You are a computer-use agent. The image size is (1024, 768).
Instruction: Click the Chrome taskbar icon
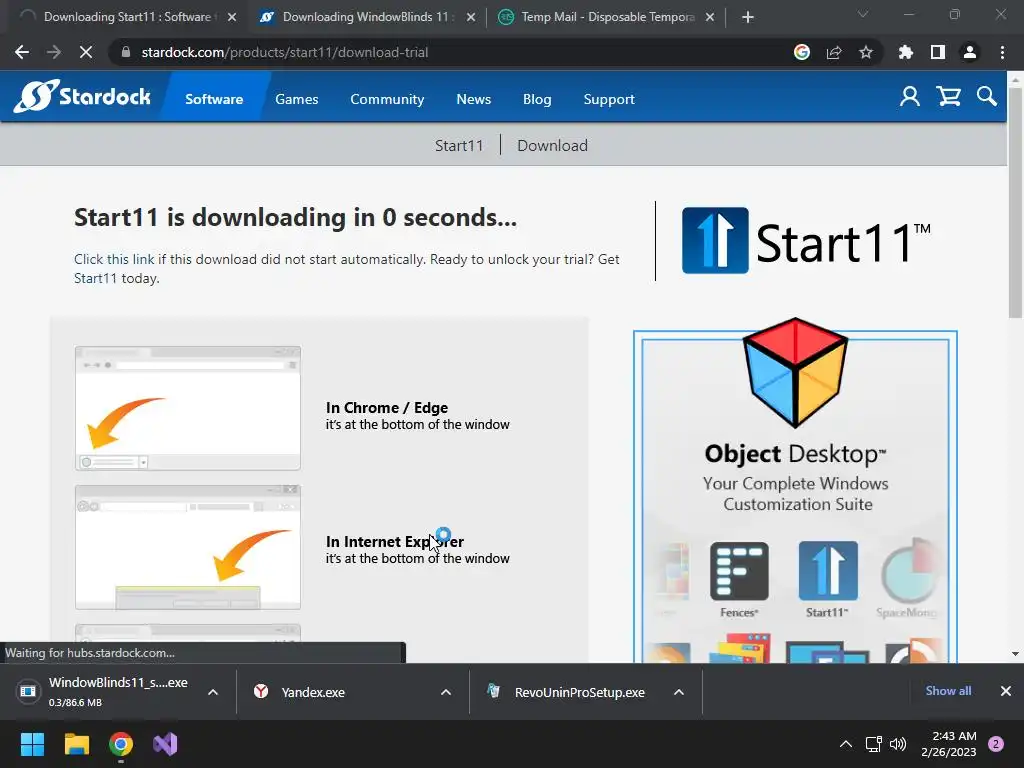tap(121, 744)
